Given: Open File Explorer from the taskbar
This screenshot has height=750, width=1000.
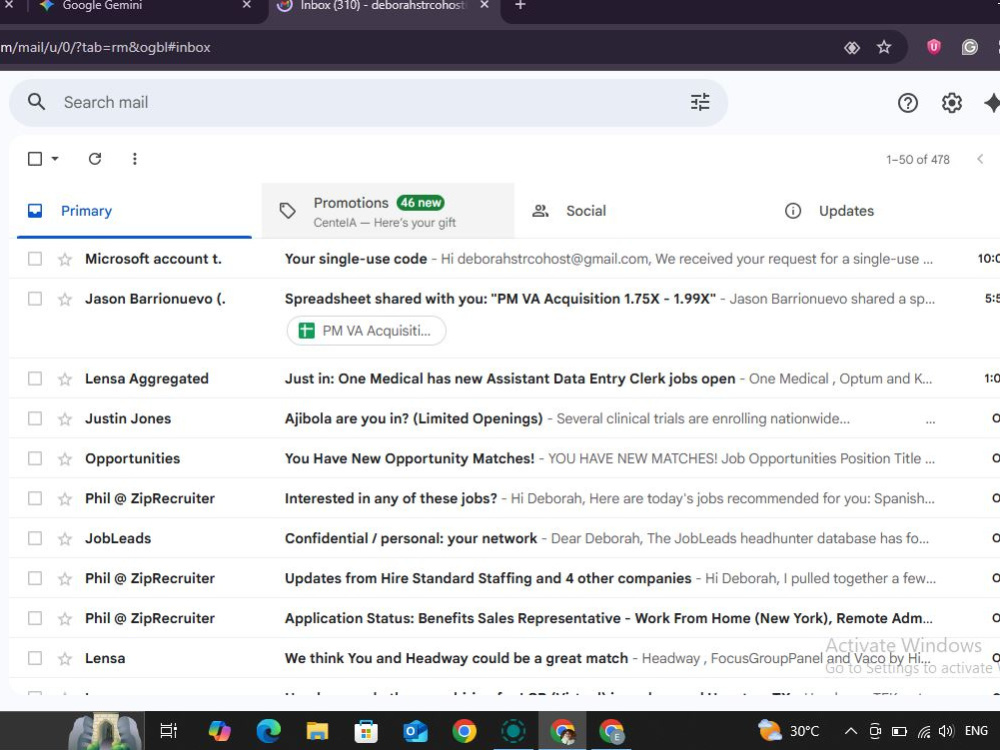Looking at the screenshot, I should (317, 731).
